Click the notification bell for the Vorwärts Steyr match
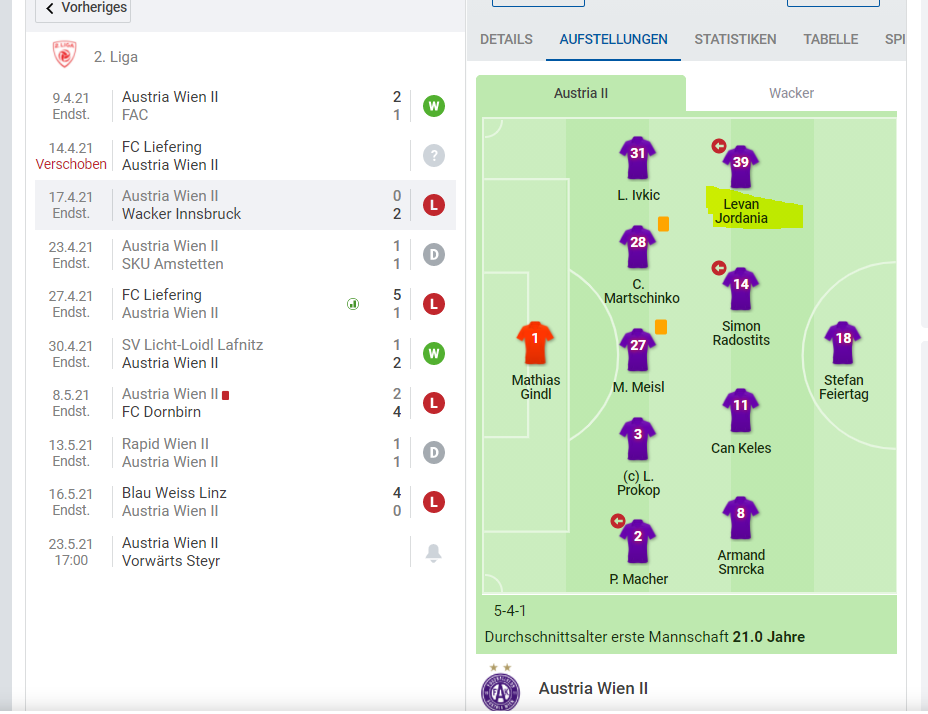 click(x=434, y=552)
